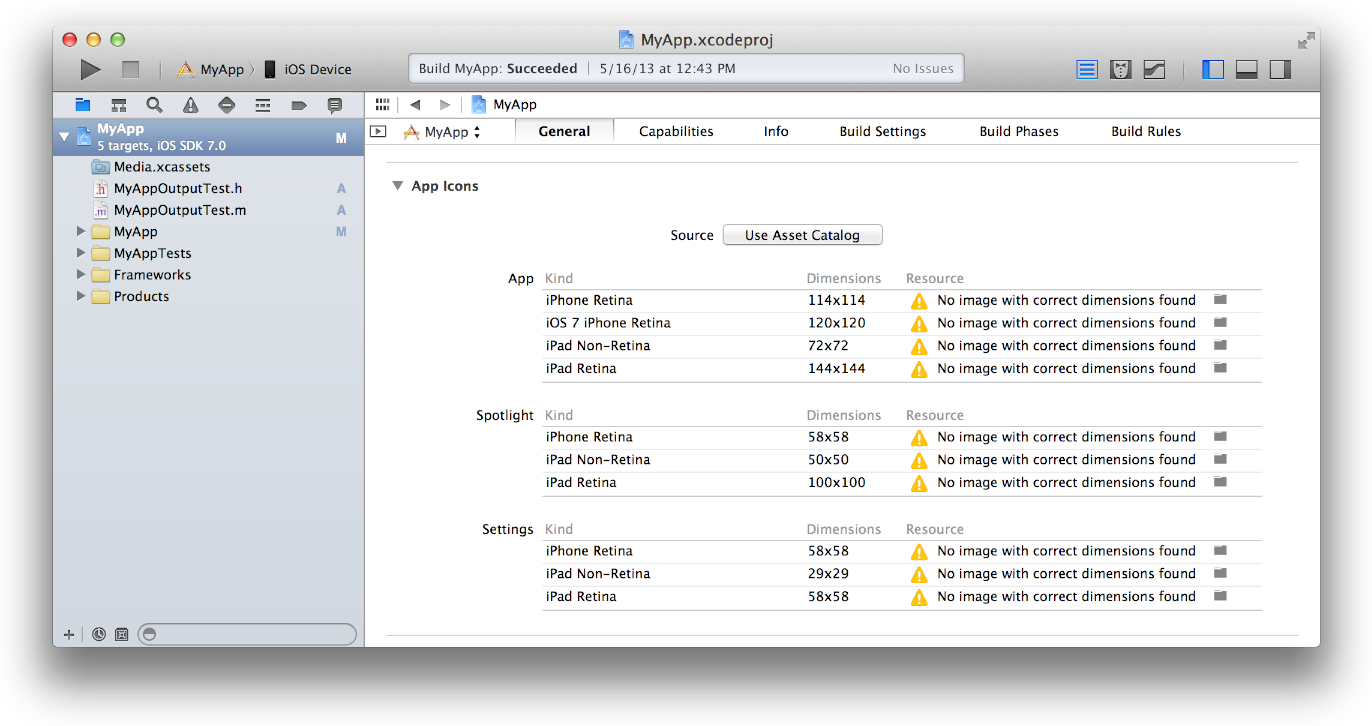Choose folder for Settings iPad Non-Retina 29x29
The width and height of the screenshot is (1372, 726).
coord(1220,574)
